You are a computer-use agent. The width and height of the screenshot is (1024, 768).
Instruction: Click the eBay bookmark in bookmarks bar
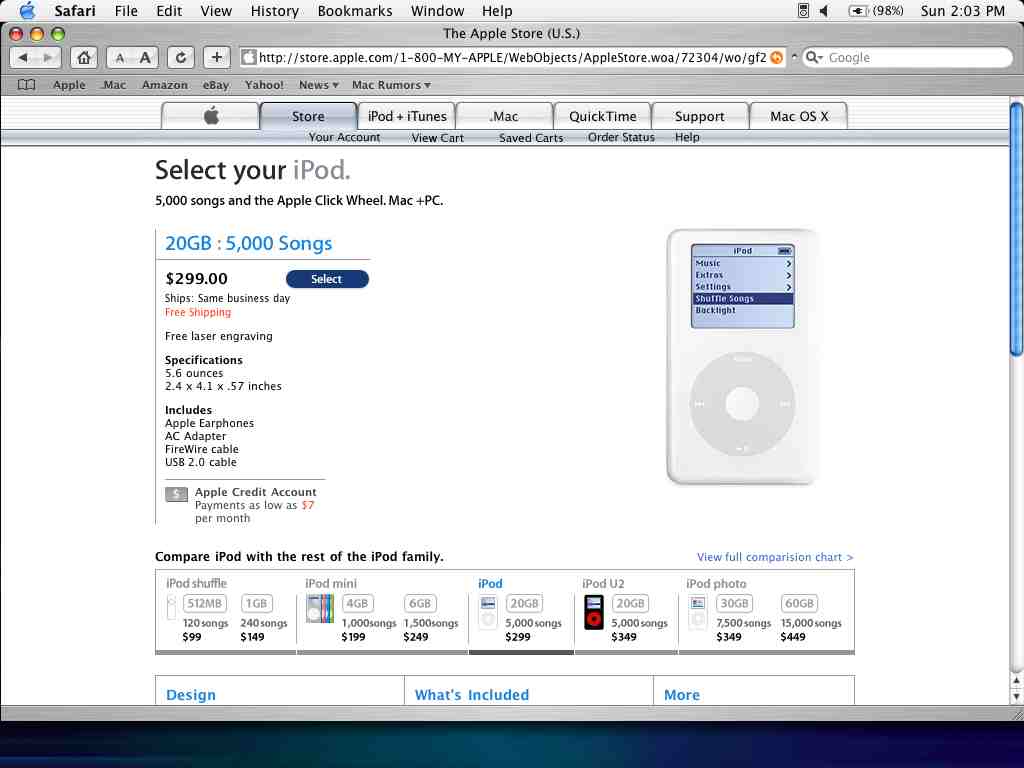(x=216, y=85)
